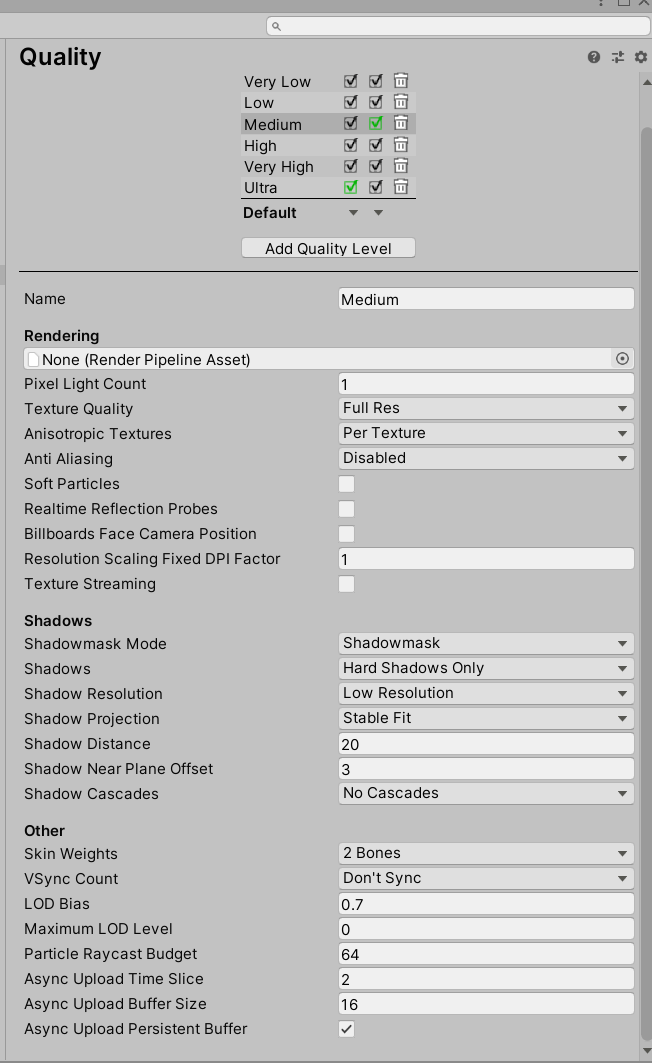This screenshot has height=1063, width=652.
Task: Change Skin Weights using its dropdown
Action: pos(486,853)
